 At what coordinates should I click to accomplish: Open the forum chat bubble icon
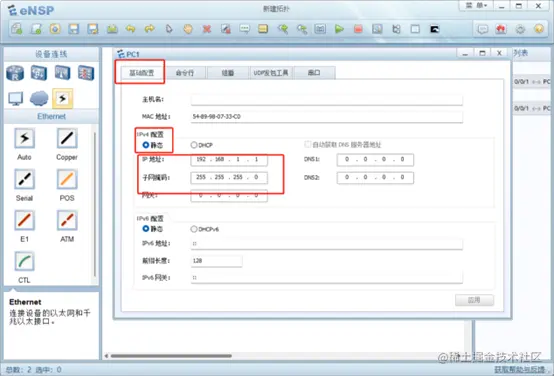483,29
